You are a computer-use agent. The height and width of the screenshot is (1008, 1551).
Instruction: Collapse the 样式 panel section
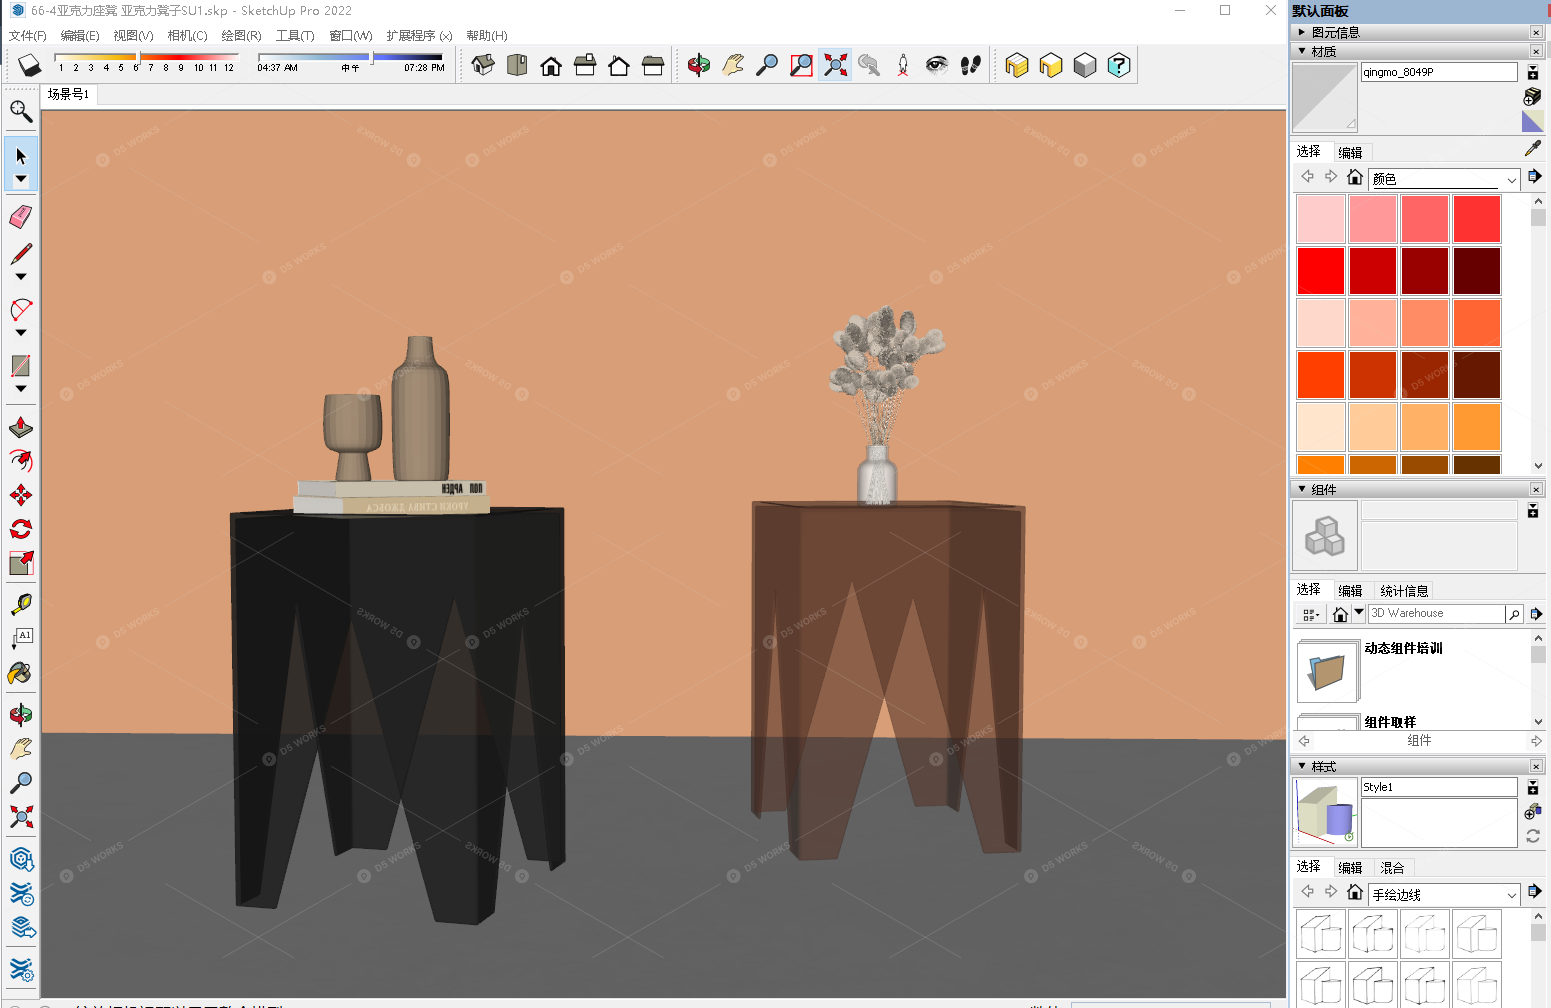1302,766
